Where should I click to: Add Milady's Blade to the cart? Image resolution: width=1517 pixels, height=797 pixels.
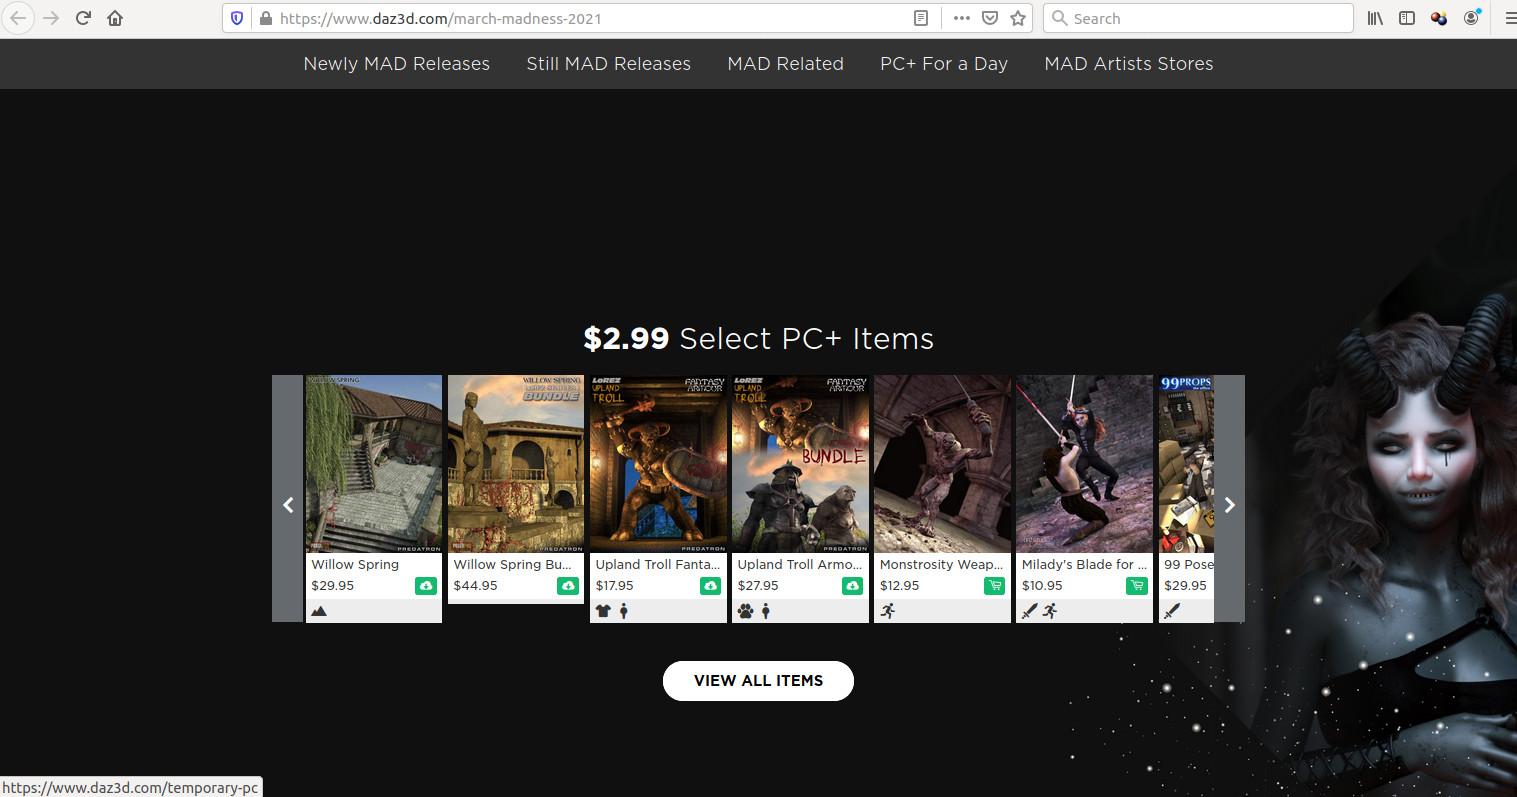point(1136,586)
